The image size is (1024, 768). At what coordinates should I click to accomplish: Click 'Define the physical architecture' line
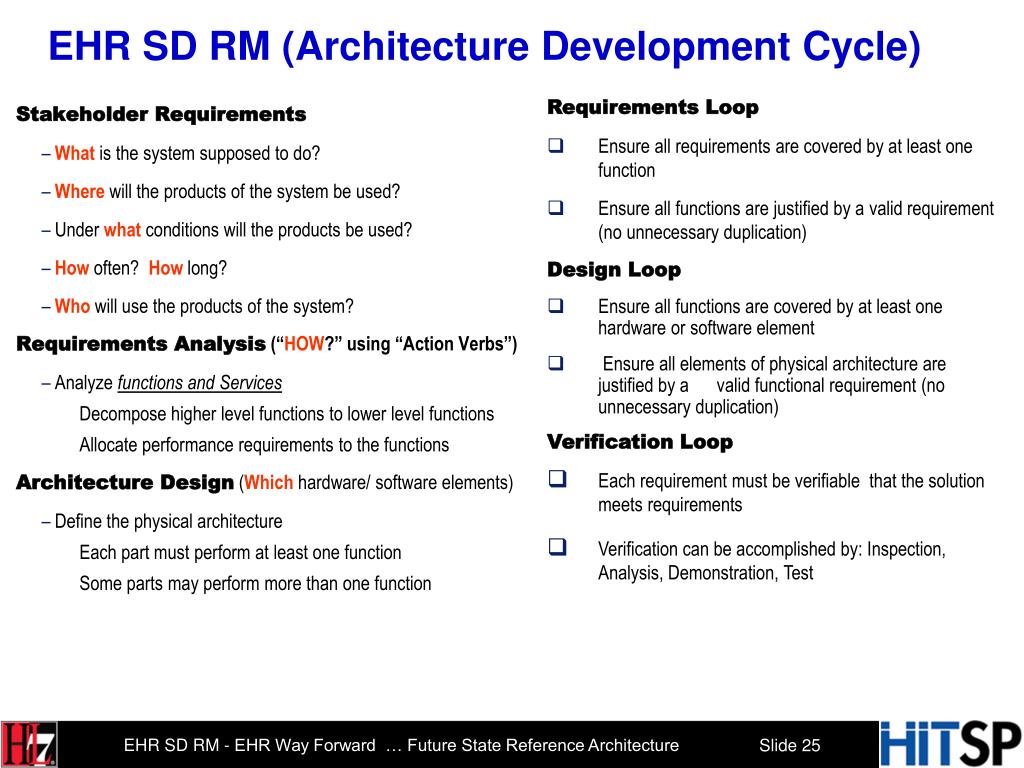pos(168,521)
